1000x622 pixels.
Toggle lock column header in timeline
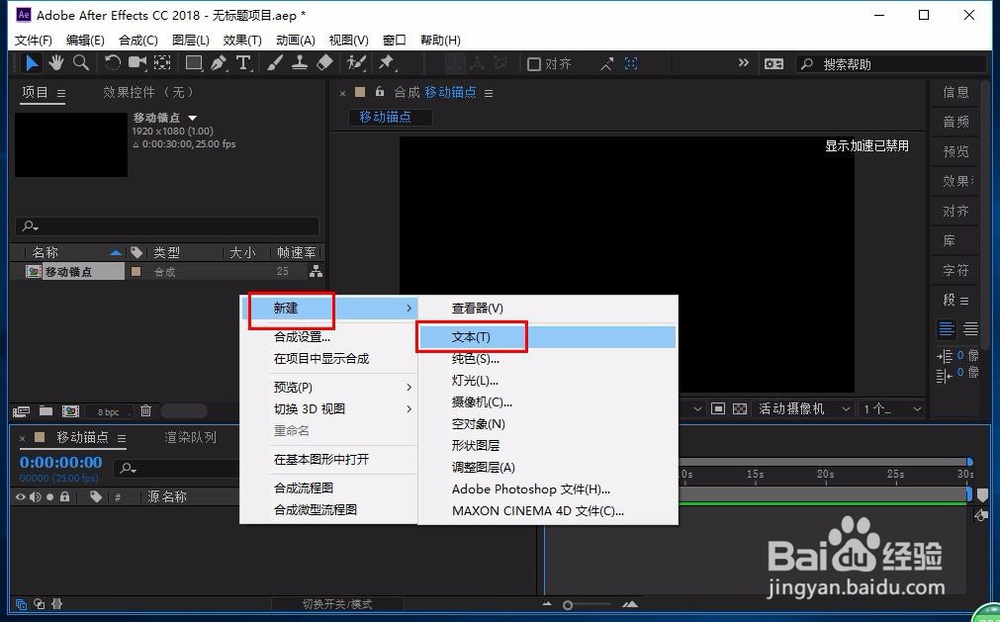click(64, 496)
